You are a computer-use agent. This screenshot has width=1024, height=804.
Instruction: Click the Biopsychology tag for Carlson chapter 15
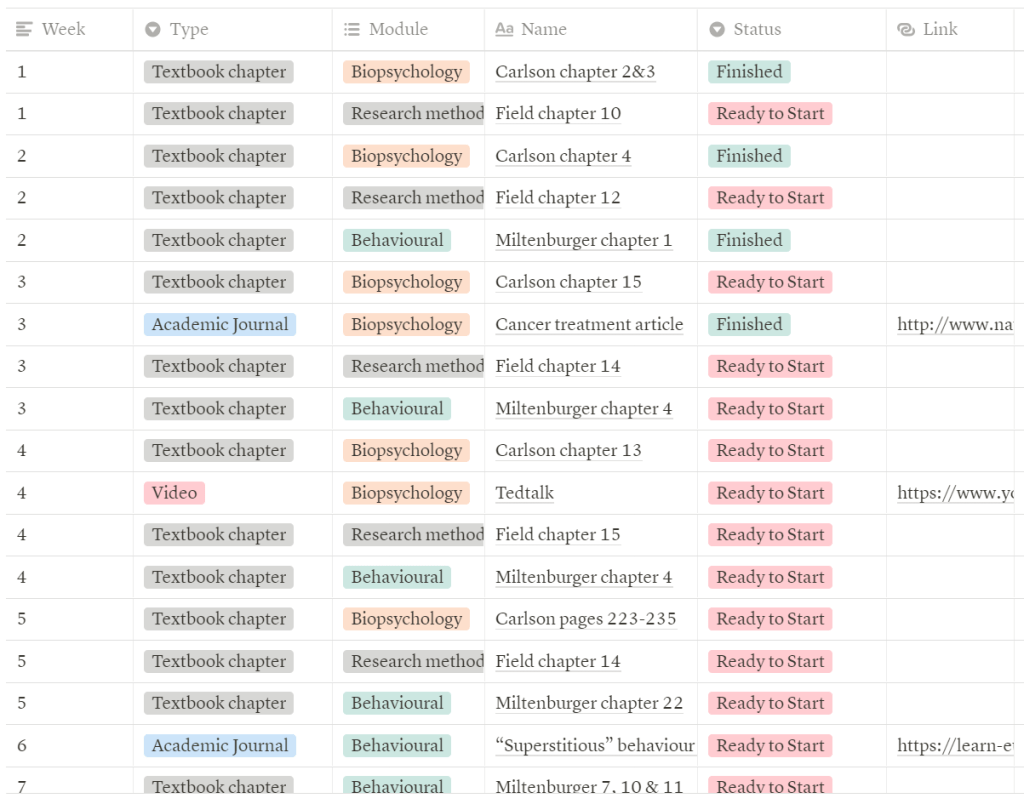(406, 282)
